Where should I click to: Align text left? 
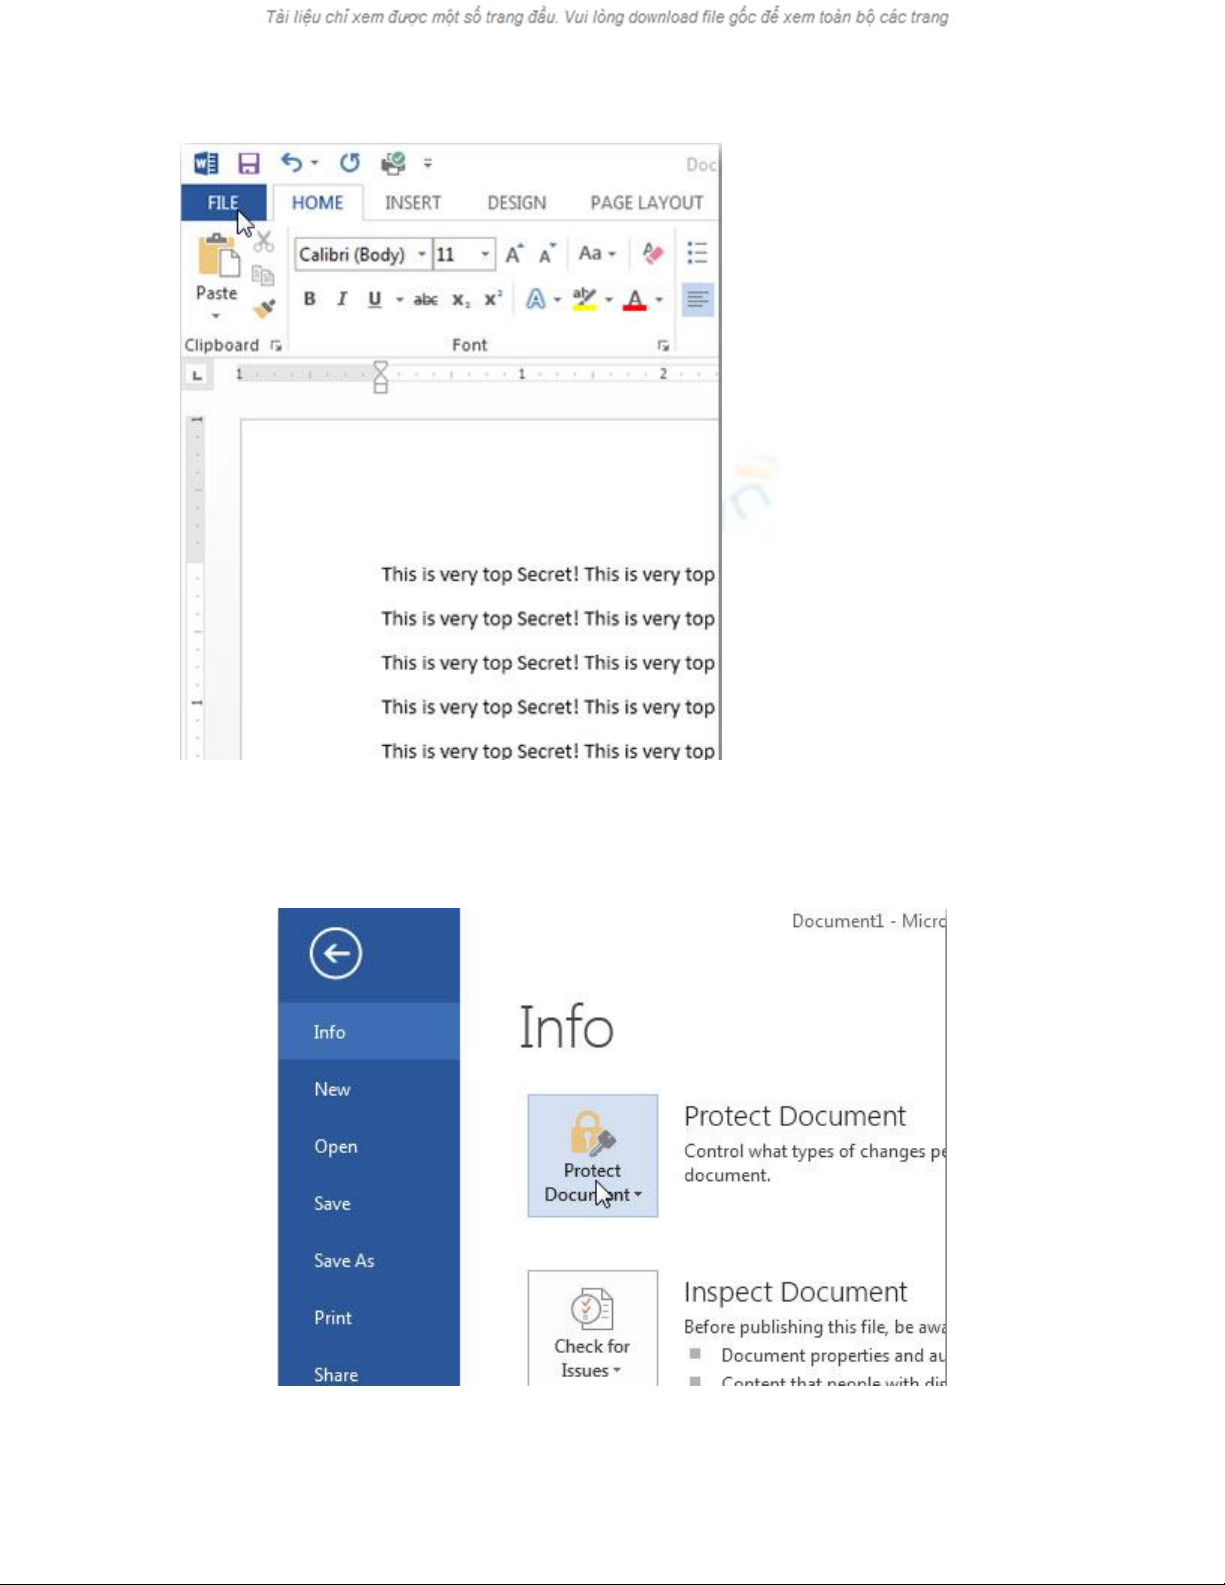pyautogui.click(x=697, y=299)
